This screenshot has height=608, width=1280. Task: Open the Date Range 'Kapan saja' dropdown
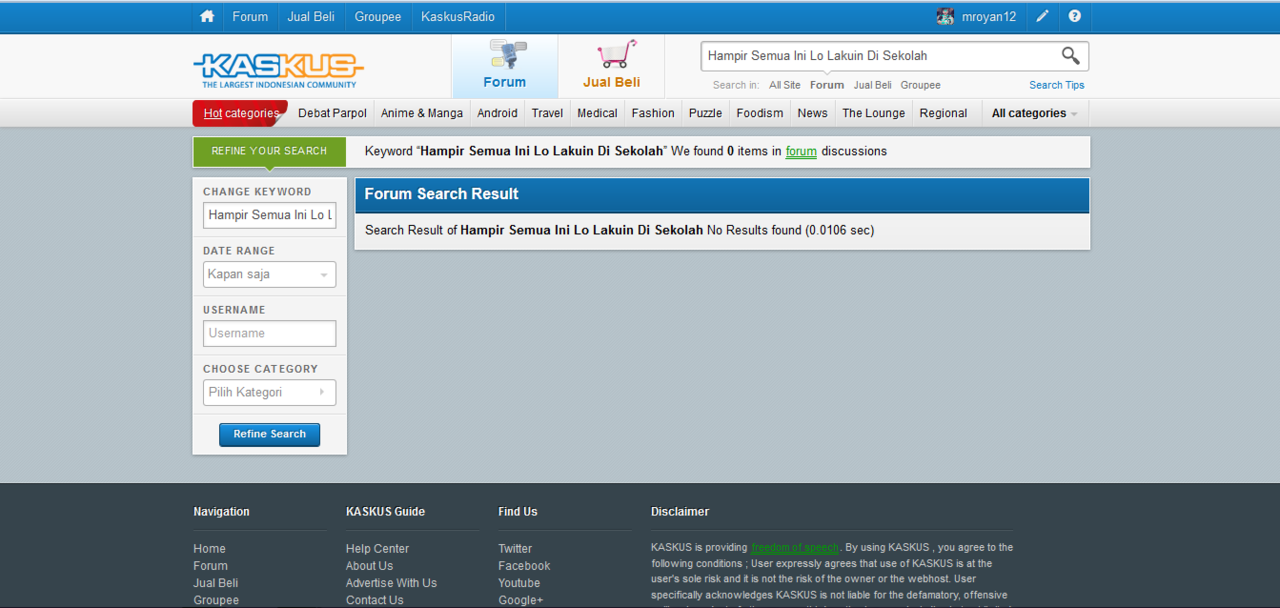coord(269,274)
